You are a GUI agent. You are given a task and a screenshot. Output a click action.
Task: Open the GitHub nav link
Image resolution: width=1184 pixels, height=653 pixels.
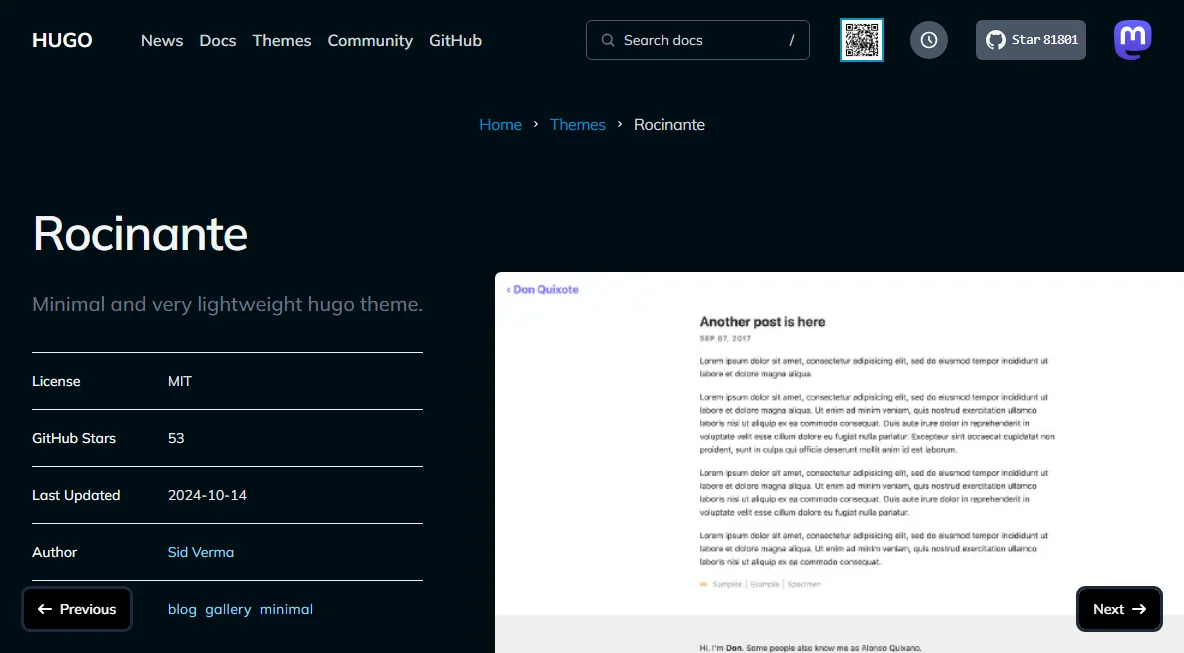point(455,40)
